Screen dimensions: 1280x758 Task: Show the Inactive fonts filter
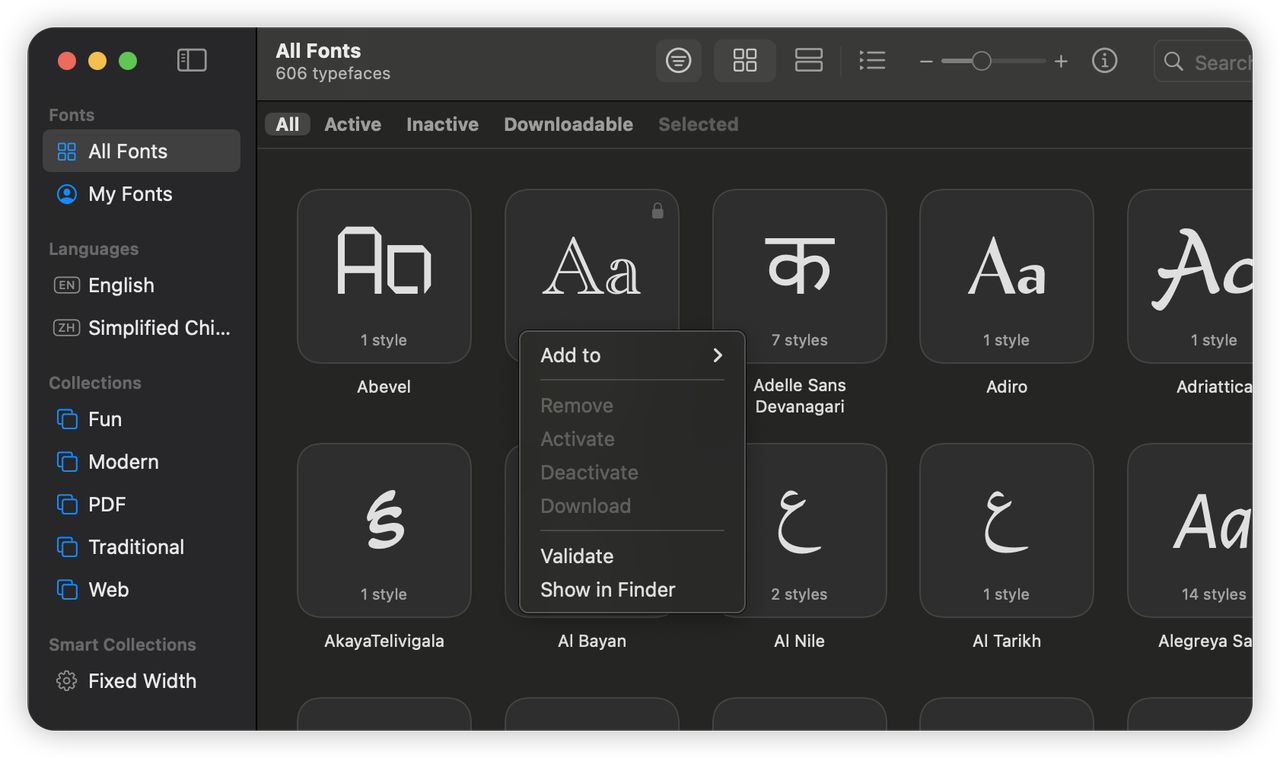(442, 124)
